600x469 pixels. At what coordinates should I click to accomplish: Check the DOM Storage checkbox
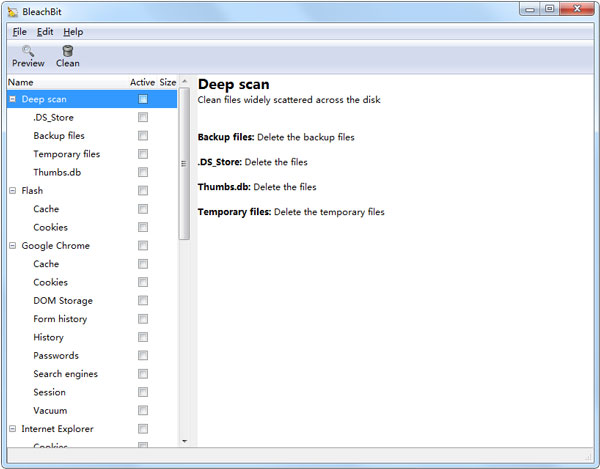pyautogui.click(x=143, y=300)
